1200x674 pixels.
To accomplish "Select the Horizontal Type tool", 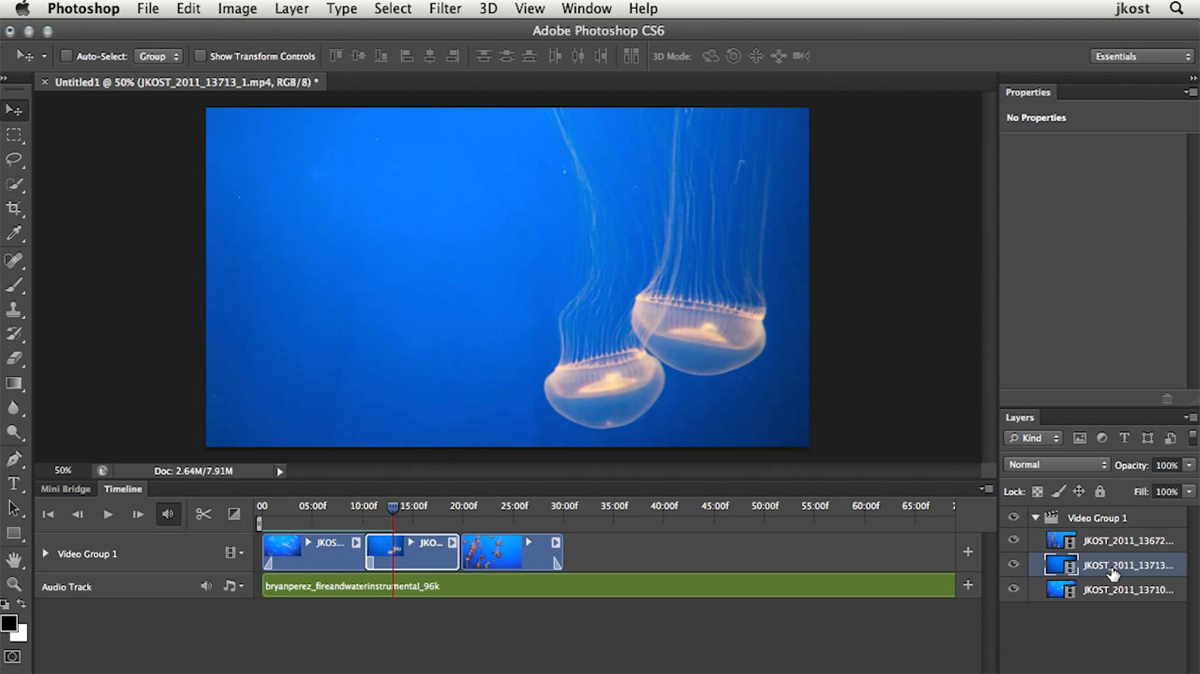I will pos(14,484).
